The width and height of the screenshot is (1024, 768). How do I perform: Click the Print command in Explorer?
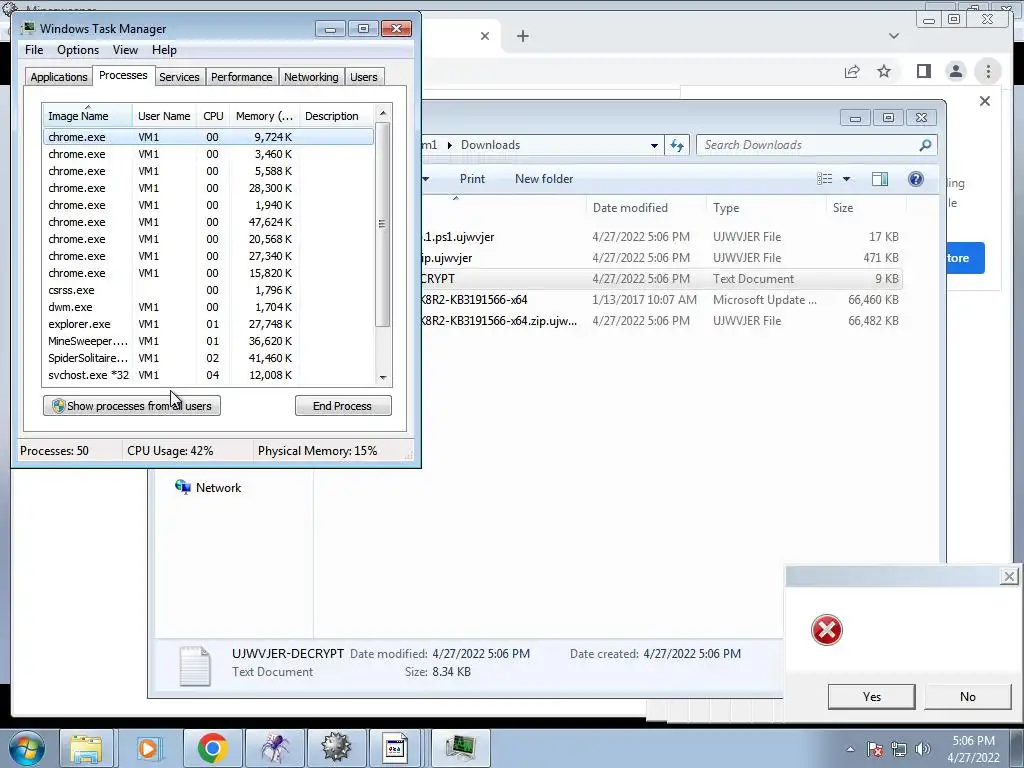click(x=472, y=179)
